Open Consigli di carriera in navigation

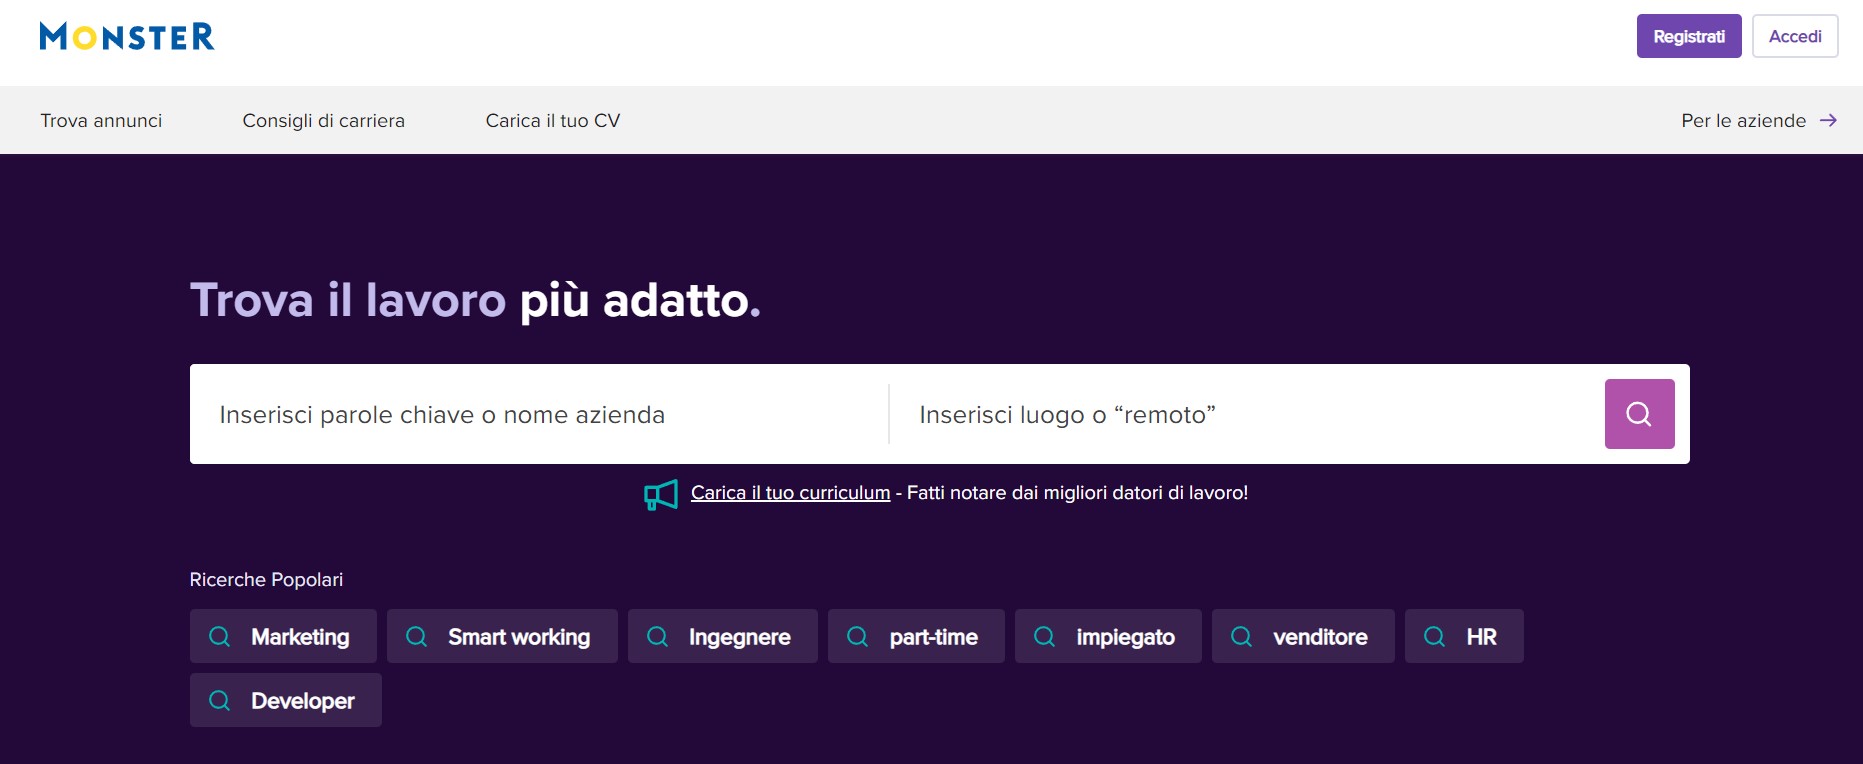(x=323, y=121)
